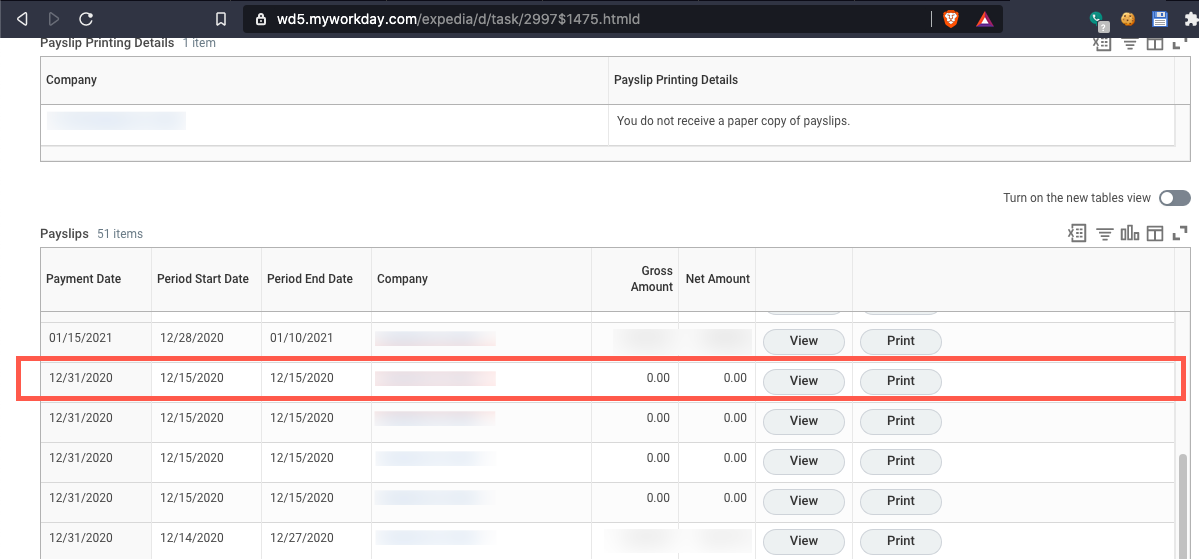This screenshot has width=1200, height=559.
Task: Open chart view icon for Payslips table
Action: [1130, 234]
